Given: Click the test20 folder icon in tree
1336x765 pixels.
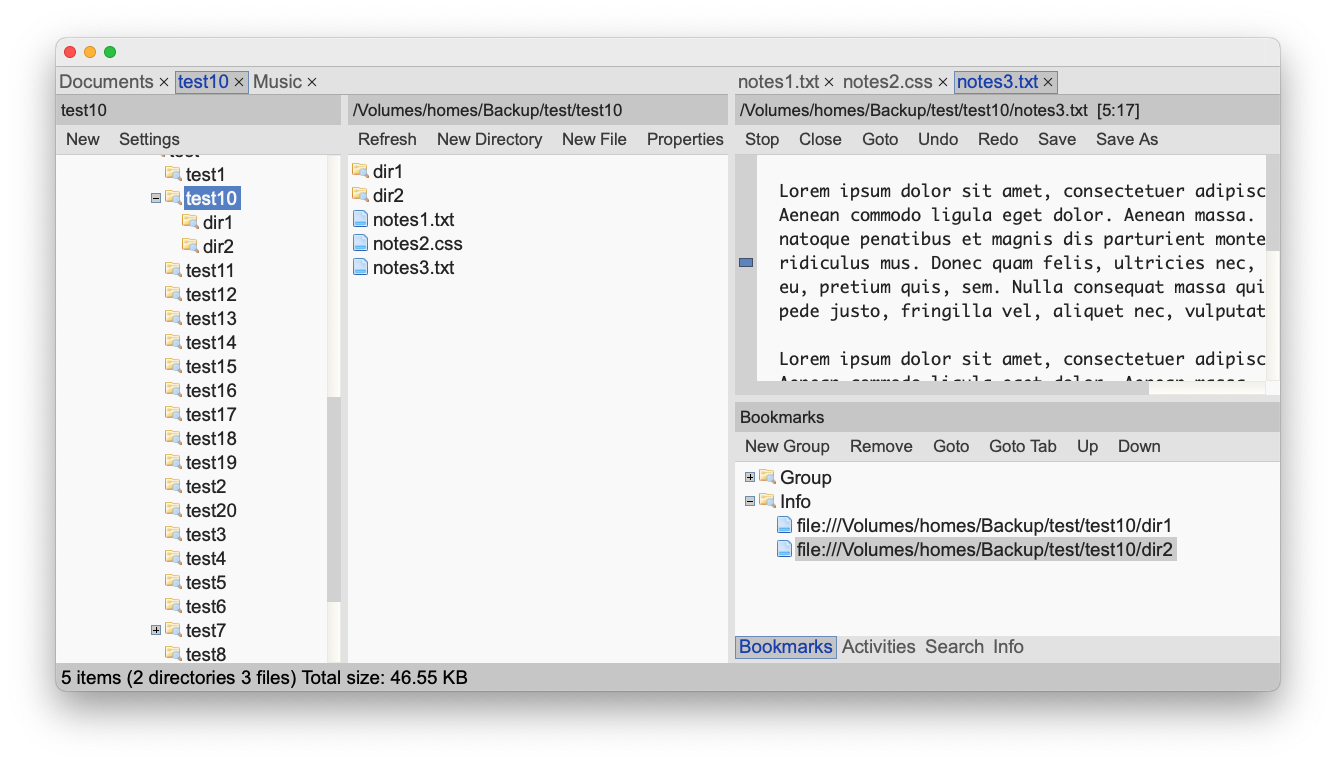Looking at the screenshot, I should (173, 510).
